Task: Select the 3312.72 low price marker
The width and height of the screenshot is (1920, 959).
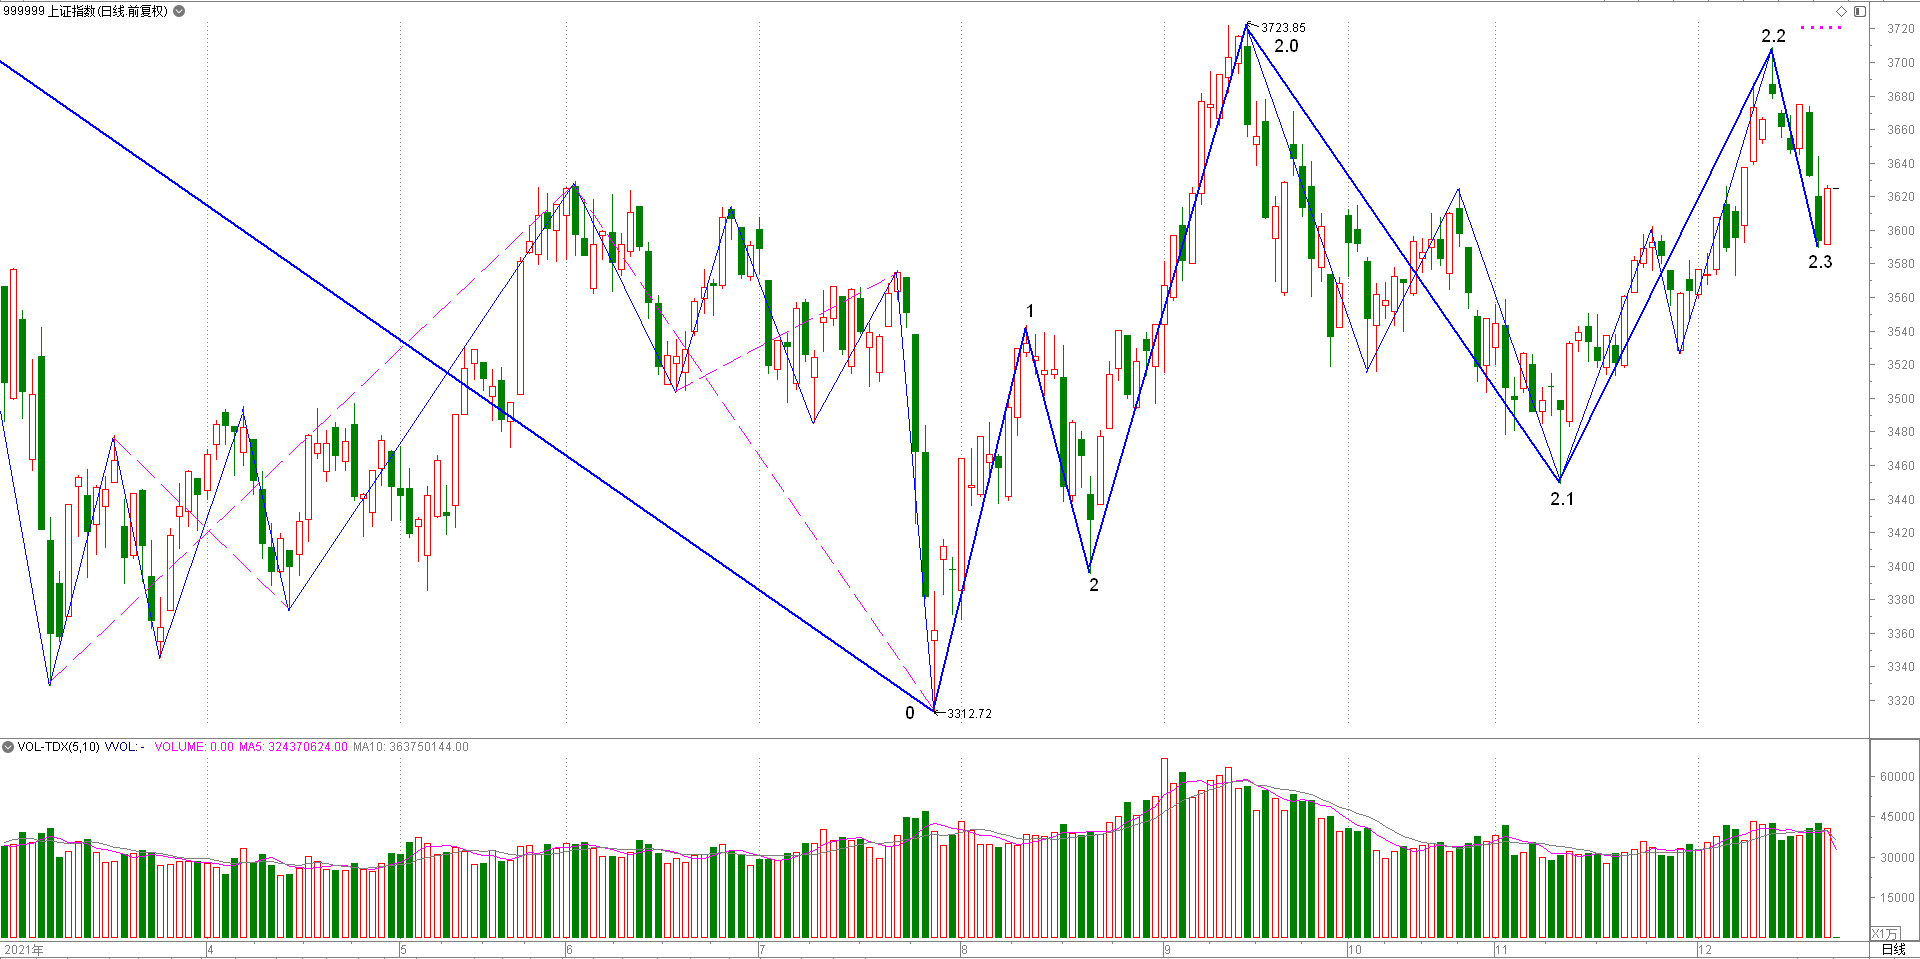Action: click(969, 713)
